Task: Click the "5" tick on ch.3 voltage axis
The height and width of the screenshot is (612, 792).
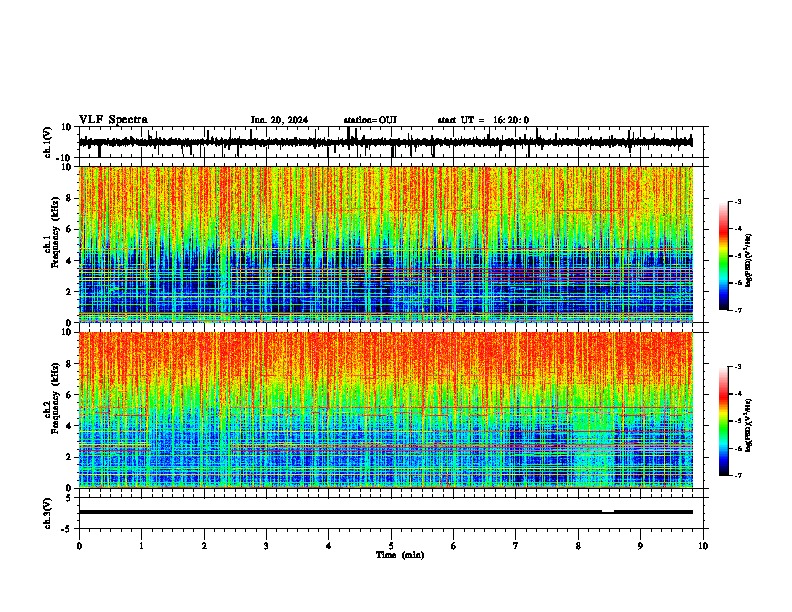Action: click(x=70, y=497)
